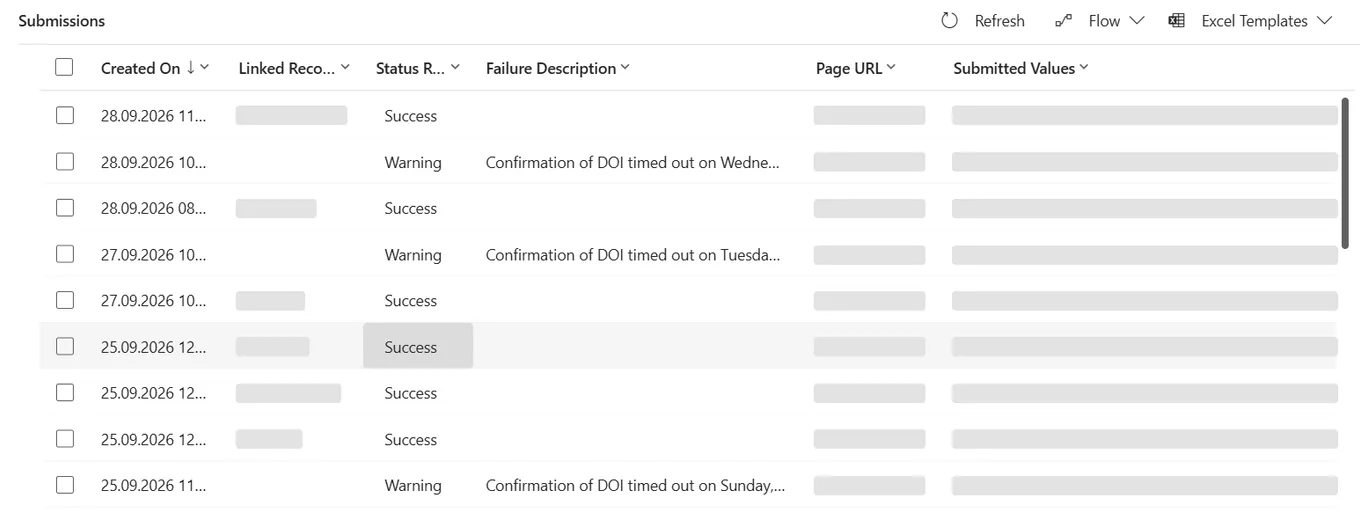Image resolution: width=1360 pixels, height=520 pixels.
Task: Click 'Confirmation of DOI timed out on Sunday,...' text
Action: pyautogui.click(x=635, y=485)
